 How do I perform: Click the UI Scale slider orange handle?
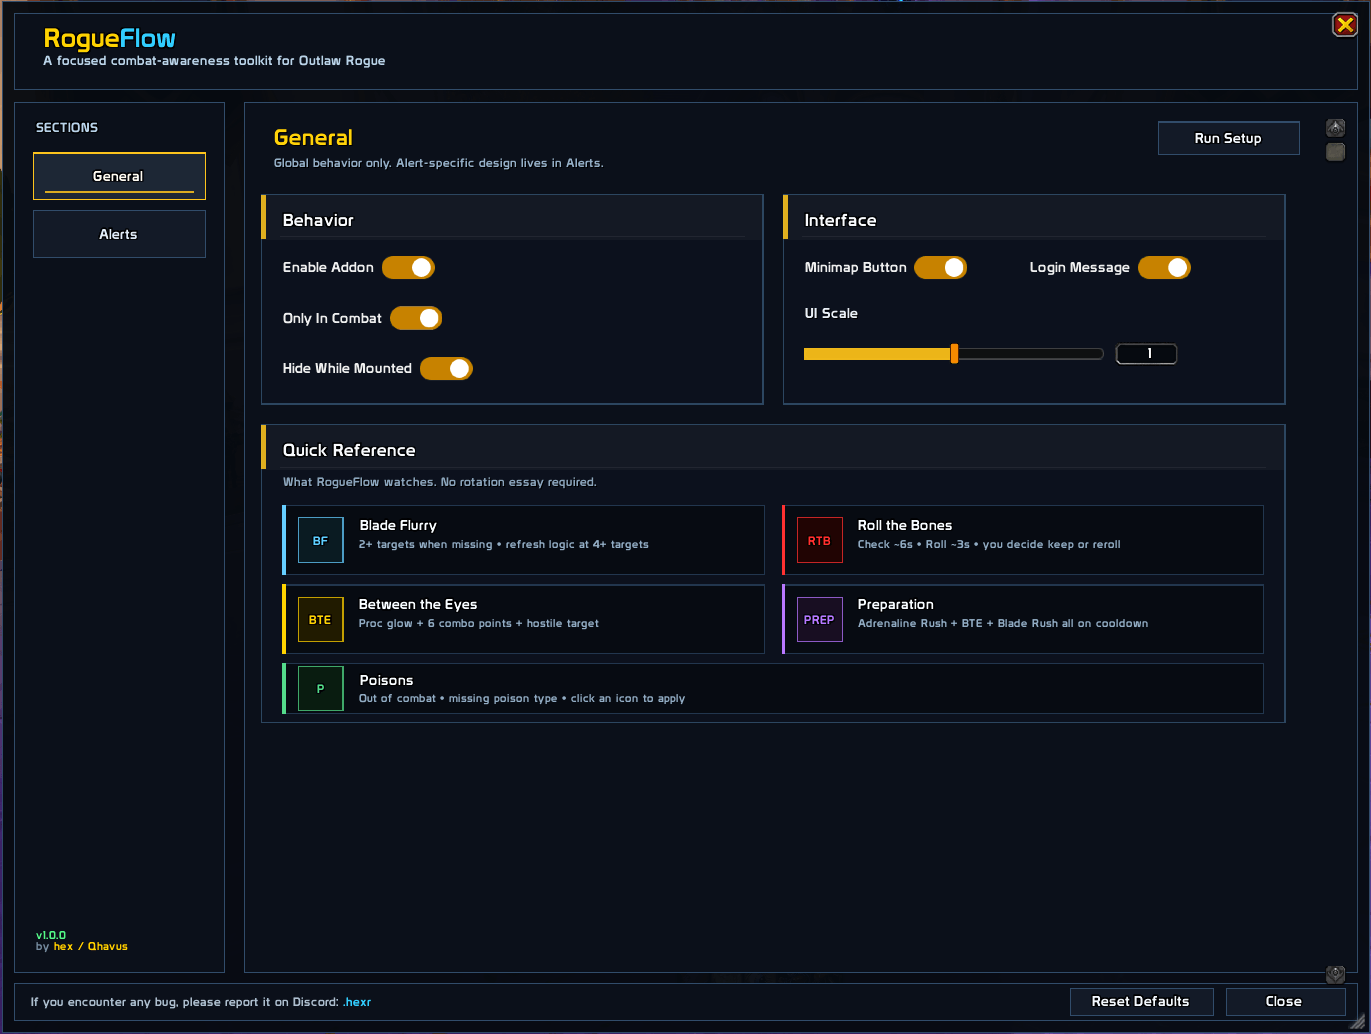coord(954,353)
